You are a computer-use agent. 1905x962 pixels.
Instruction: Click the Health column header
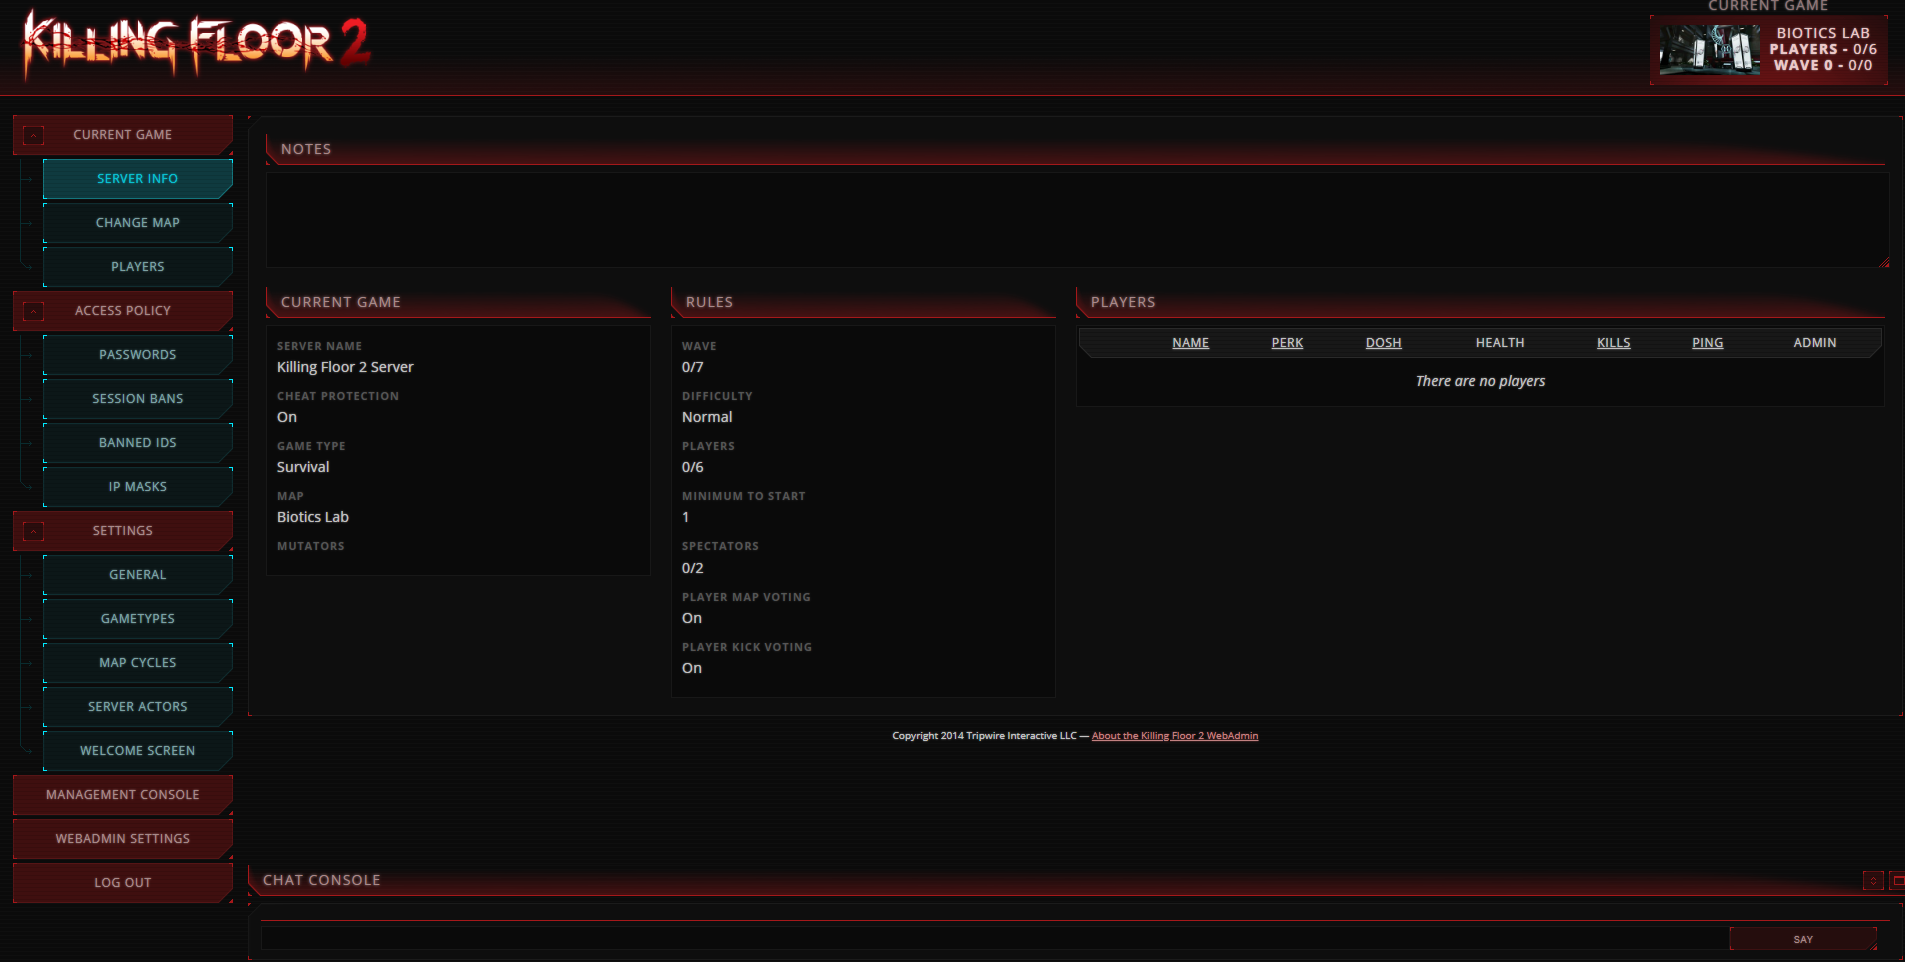[1500, 343]
